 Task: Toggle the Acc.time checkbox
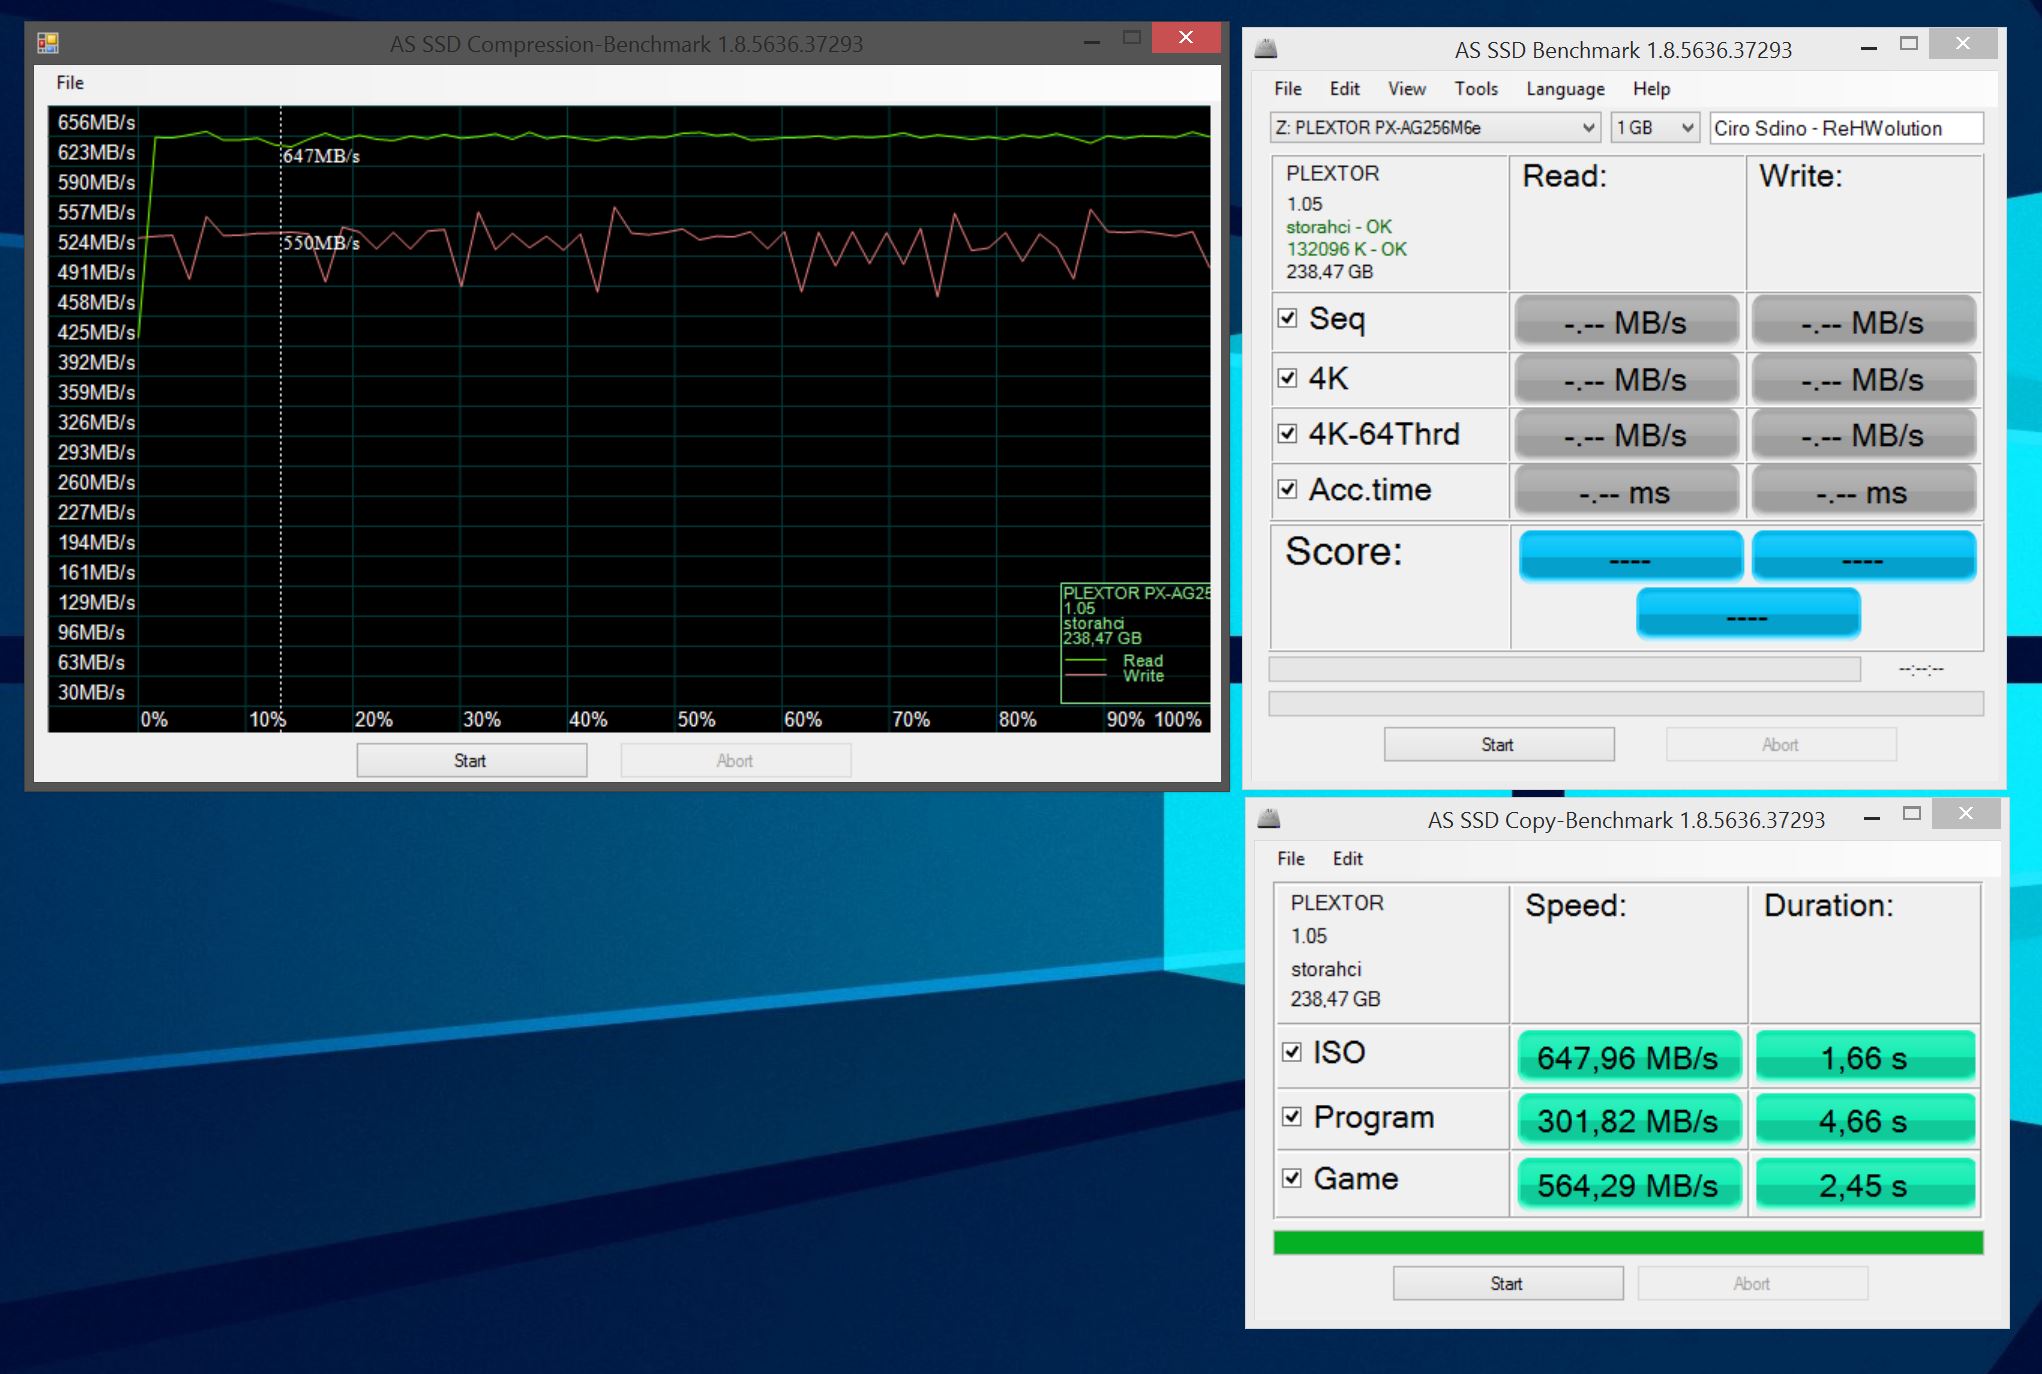[x=1288, y=489]
